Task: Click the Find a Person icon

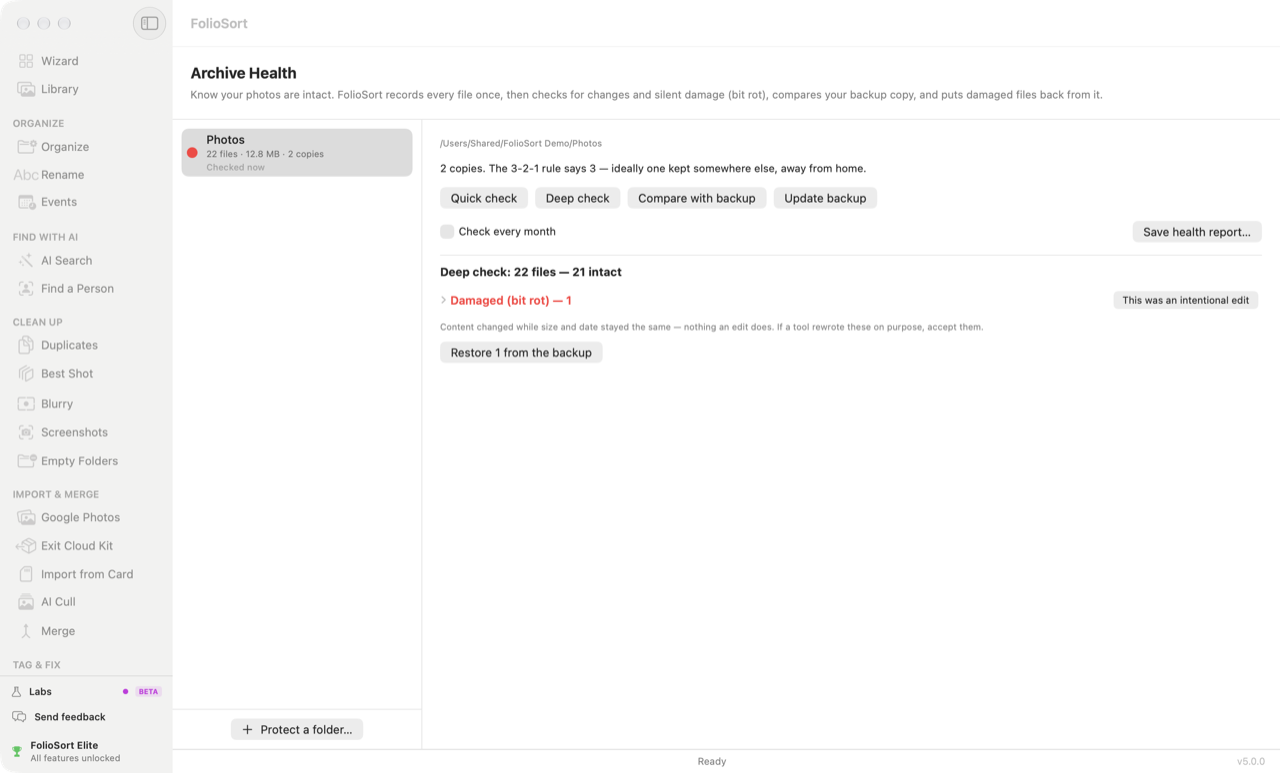Action: (26, 289)
